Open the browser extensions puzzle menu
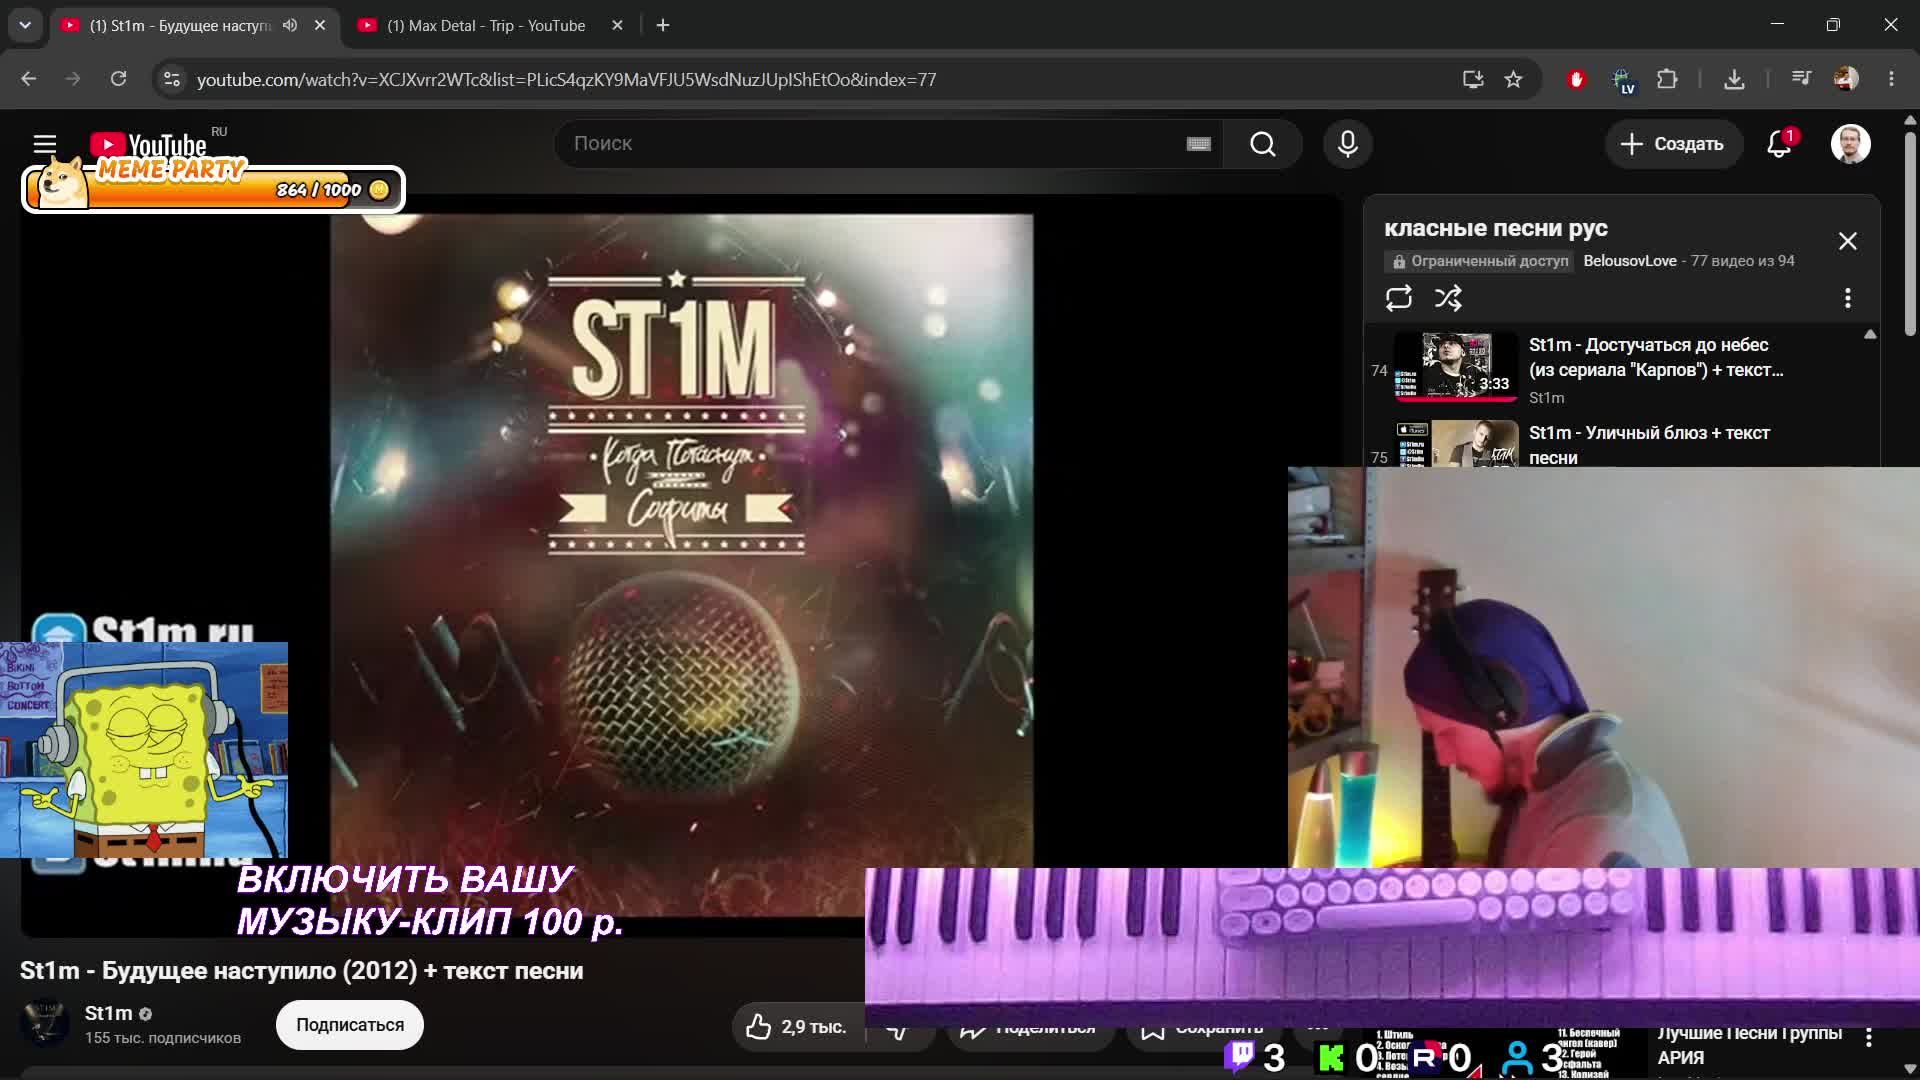The width and height of the screenshot is (1920, 1080). click(x=1667, y=79)
